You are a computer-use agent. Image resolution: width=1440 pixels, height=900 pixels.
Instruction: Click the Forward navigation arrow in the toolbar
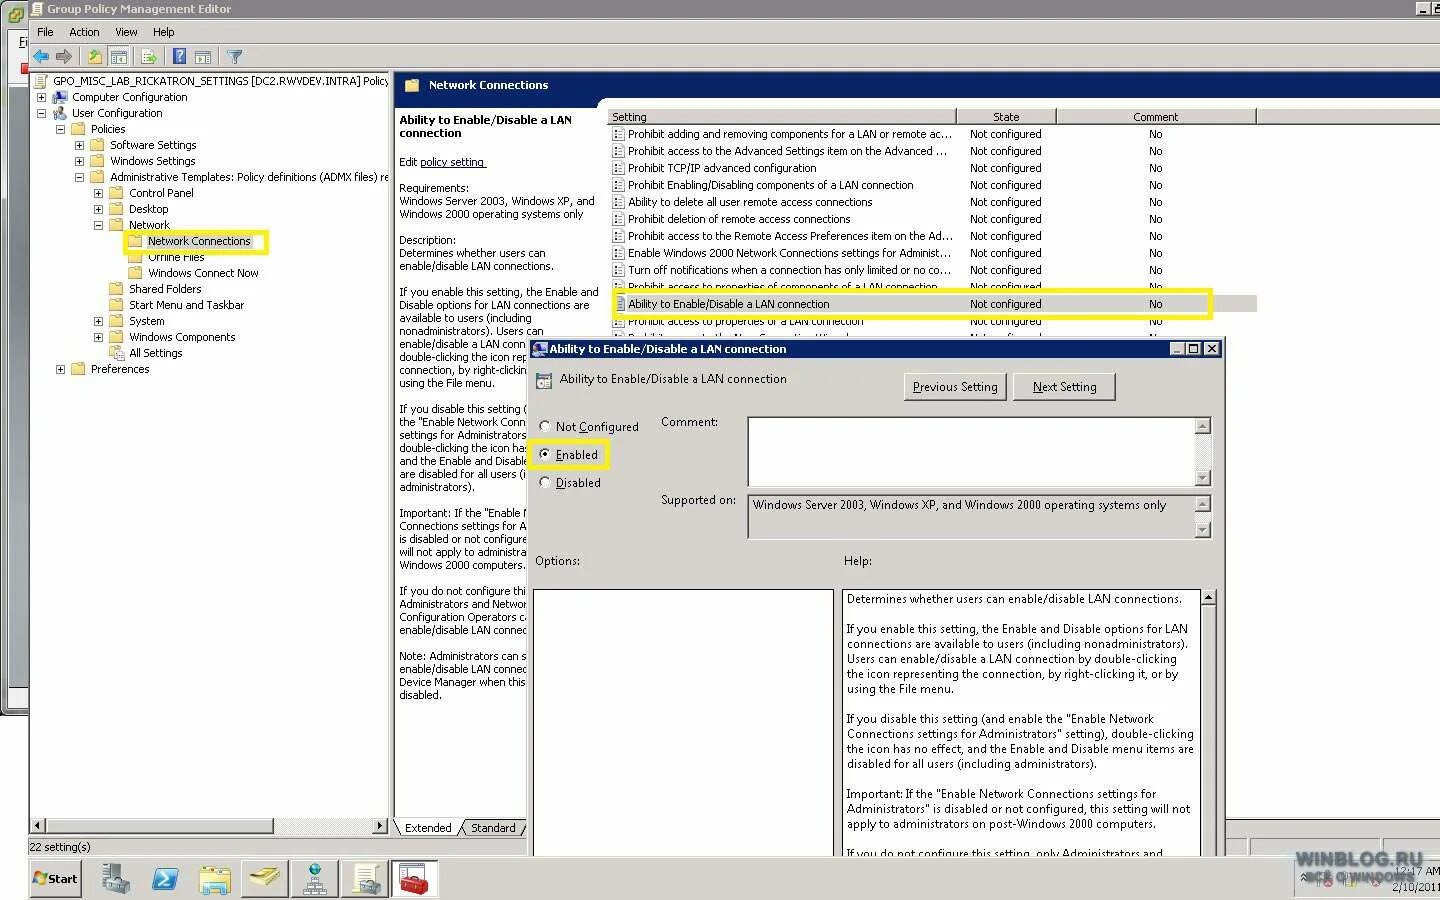tap(64, 56)
